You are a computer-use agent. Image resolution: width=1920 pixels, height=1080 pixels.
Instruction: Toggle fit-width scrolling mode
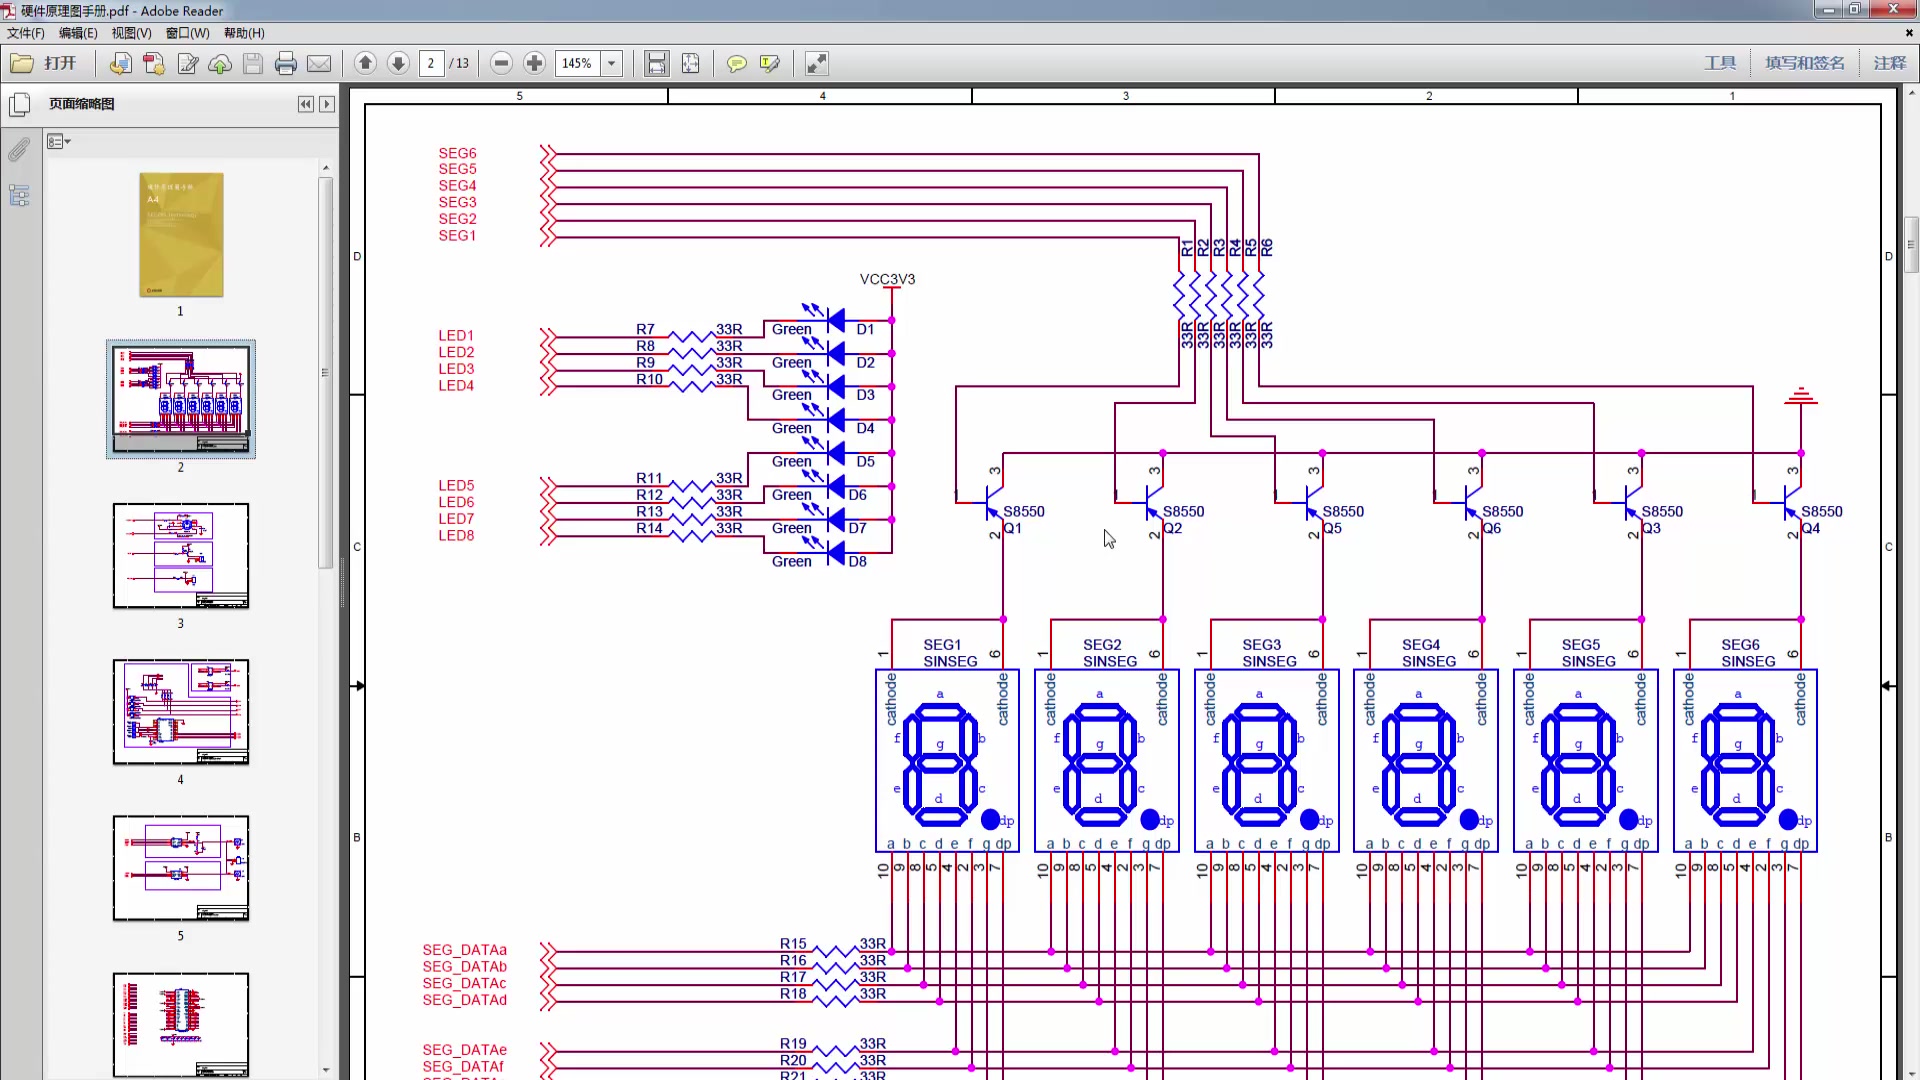(657, 63)
